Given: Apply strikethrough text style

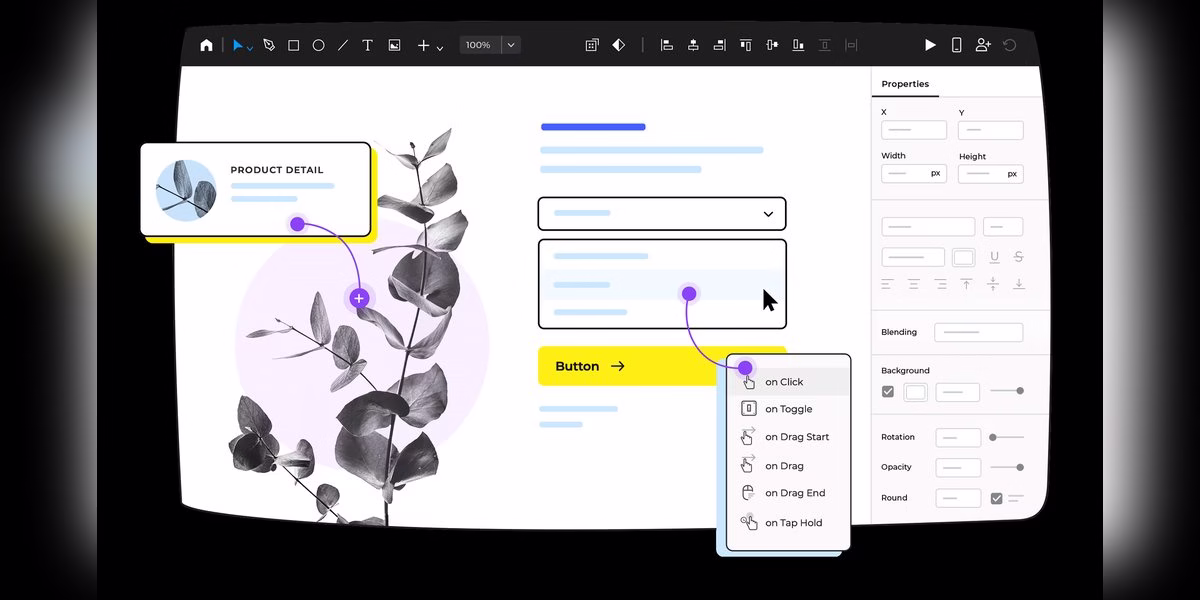Looking at the screenshot, I should tap(1019, 257).
